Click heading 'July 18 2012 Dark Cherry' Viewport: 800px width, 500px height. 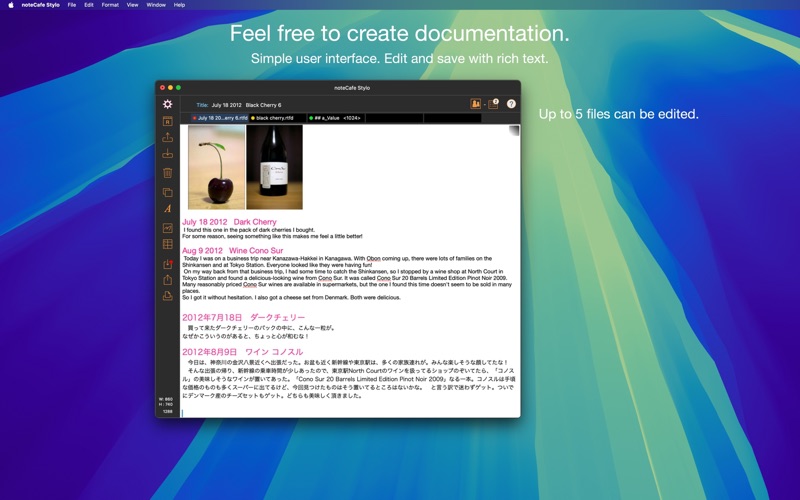(x=229, y=222)
